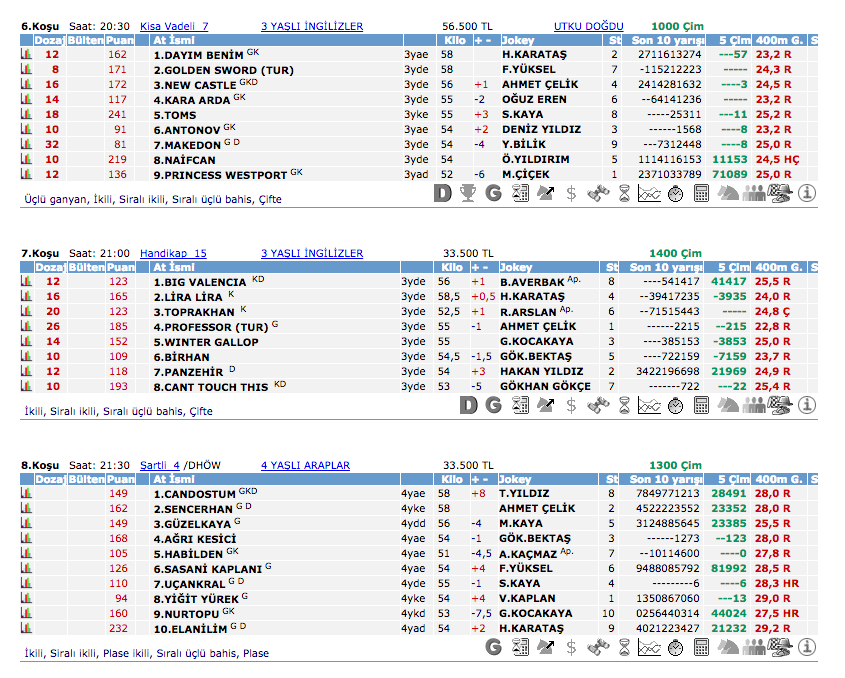
Task: Open bar chart icon next to DAYIM BENİM
Action: (x=27, y=54)
